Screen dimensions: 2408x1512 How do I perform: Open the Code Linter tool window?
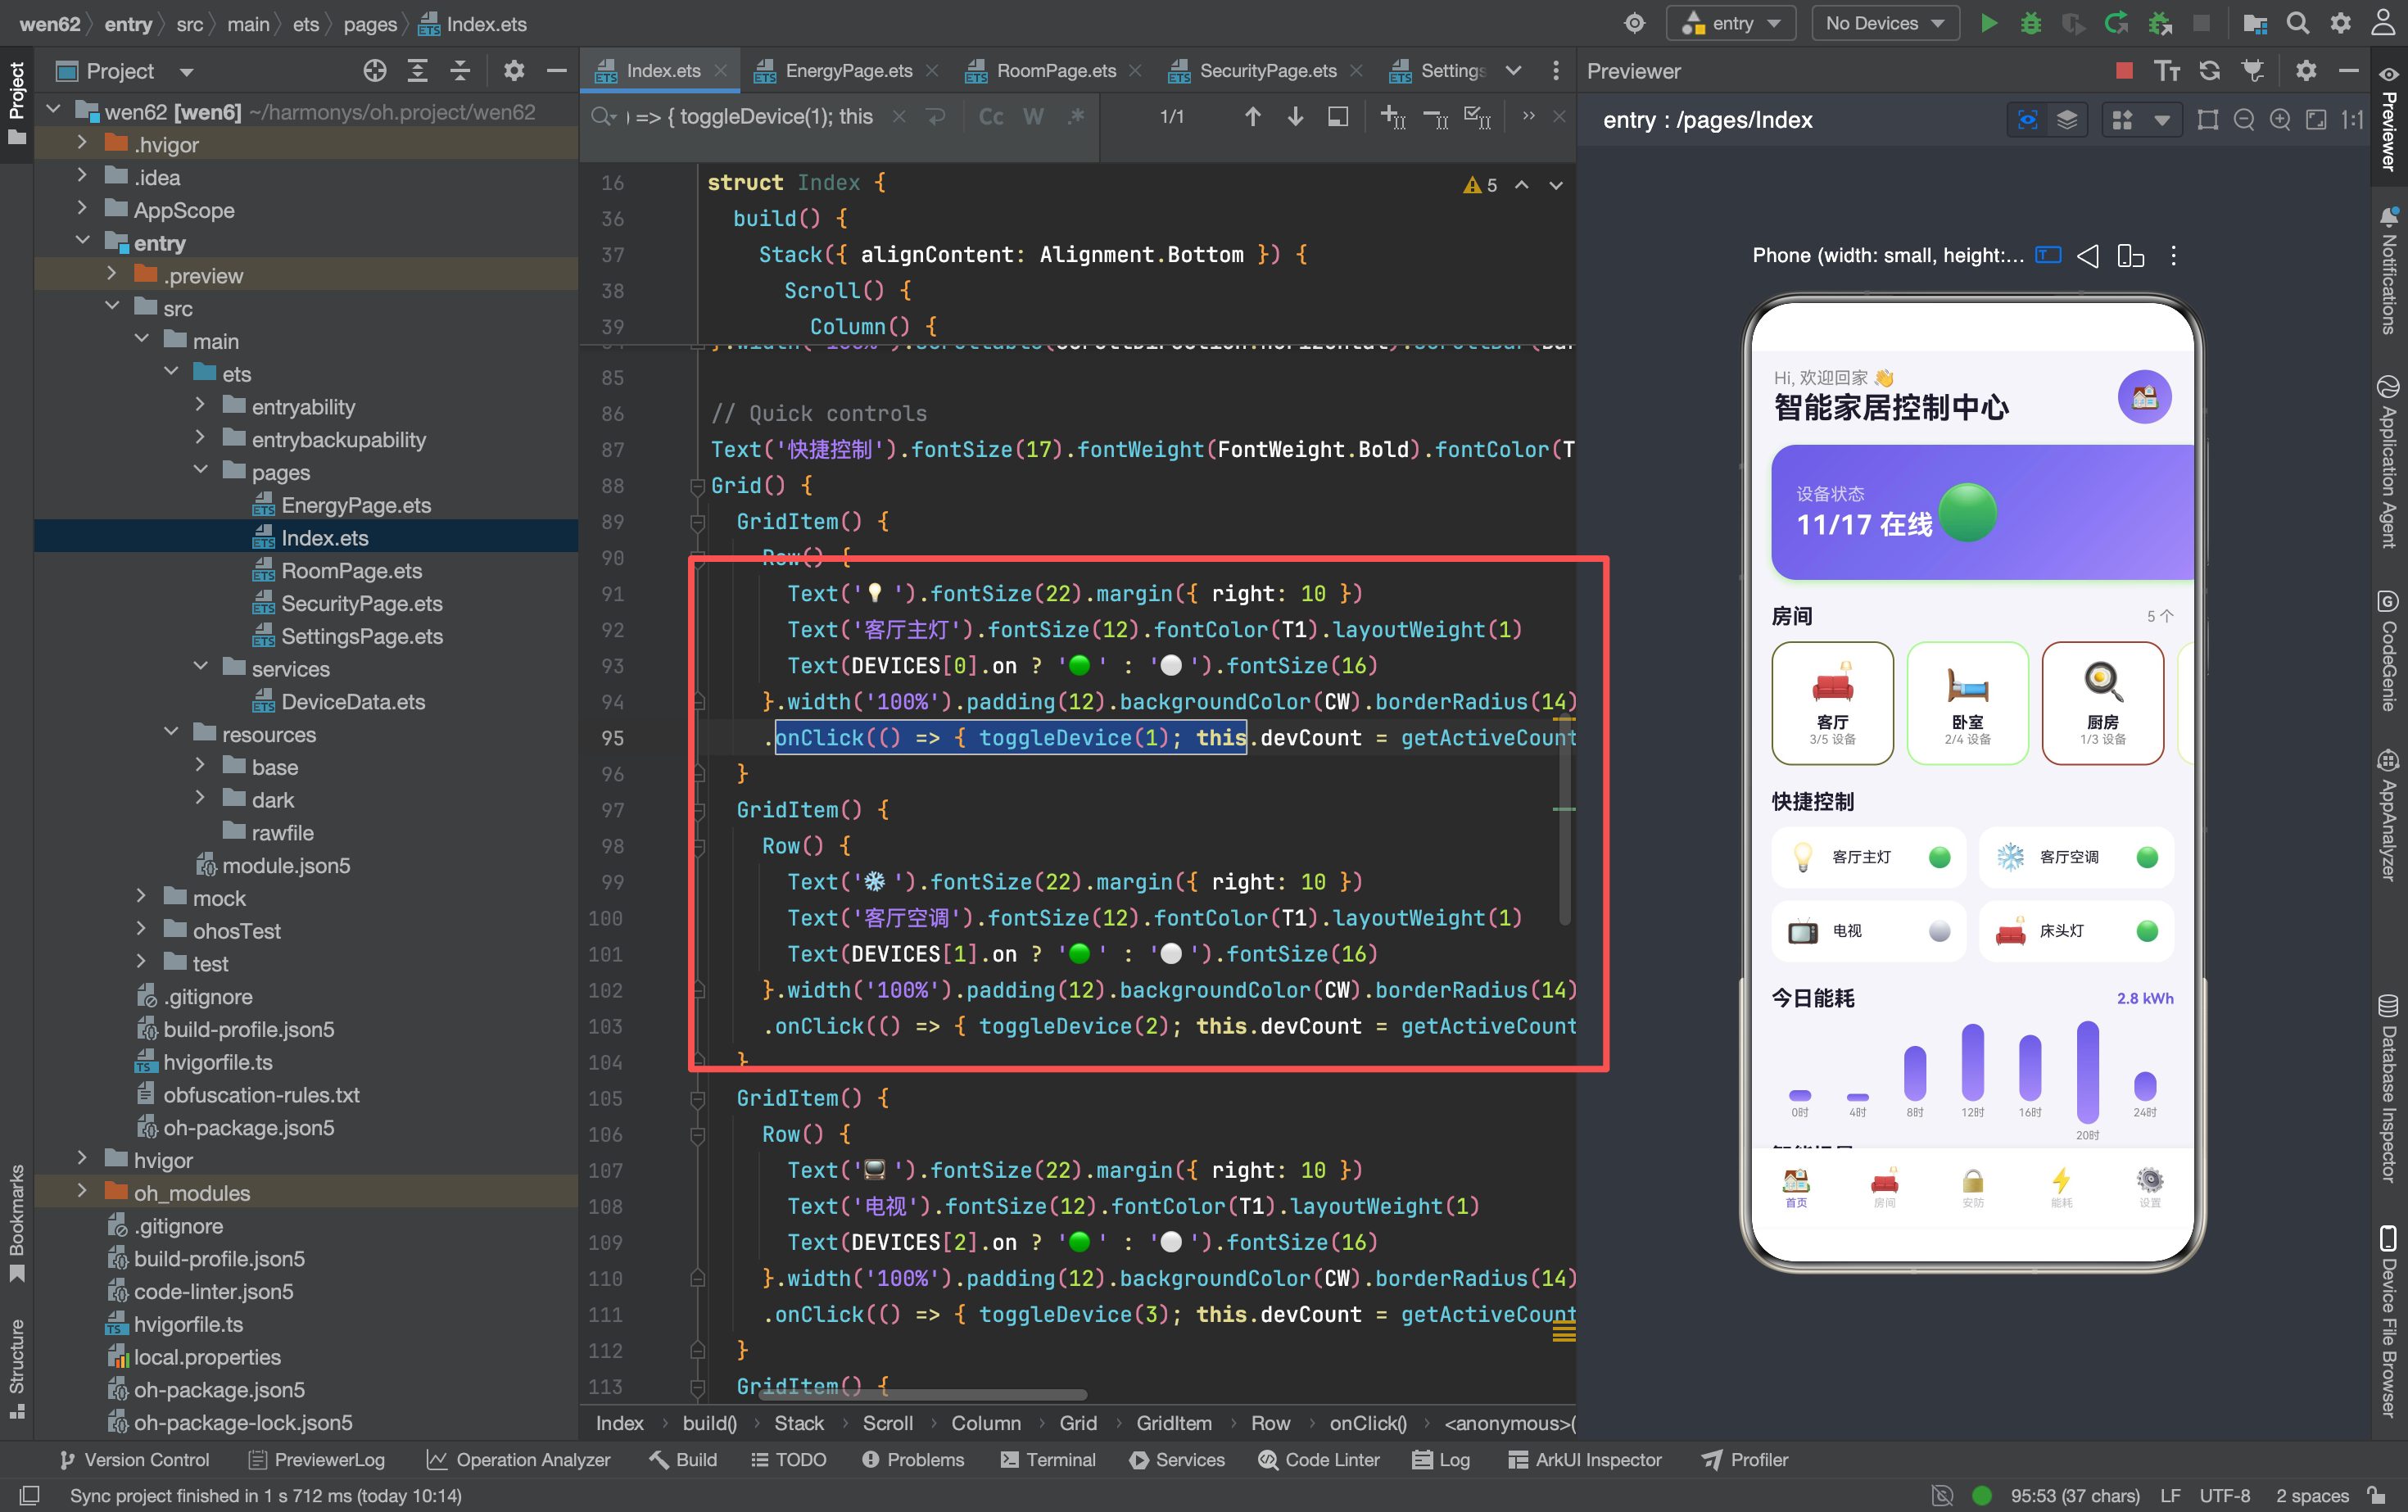(x=1319, y=1460)
